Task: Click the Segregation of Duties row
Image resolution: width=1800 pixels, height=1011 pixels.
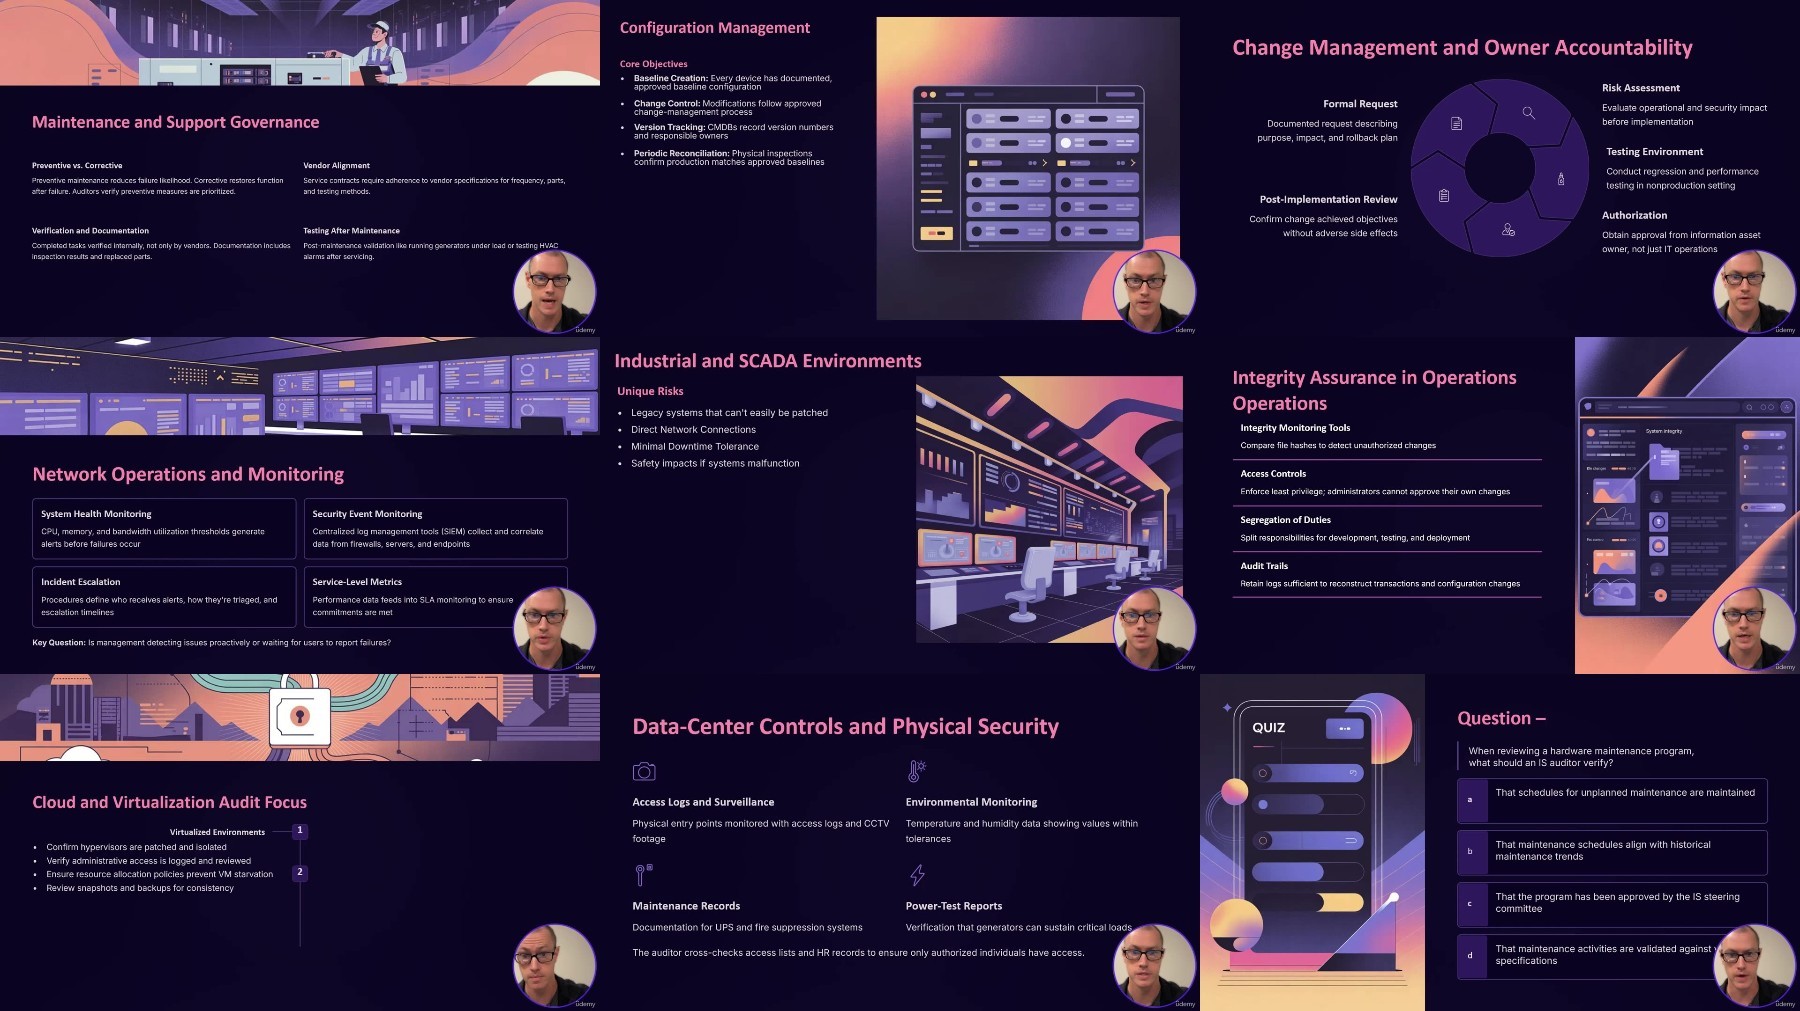Action: coord(1386,529)
